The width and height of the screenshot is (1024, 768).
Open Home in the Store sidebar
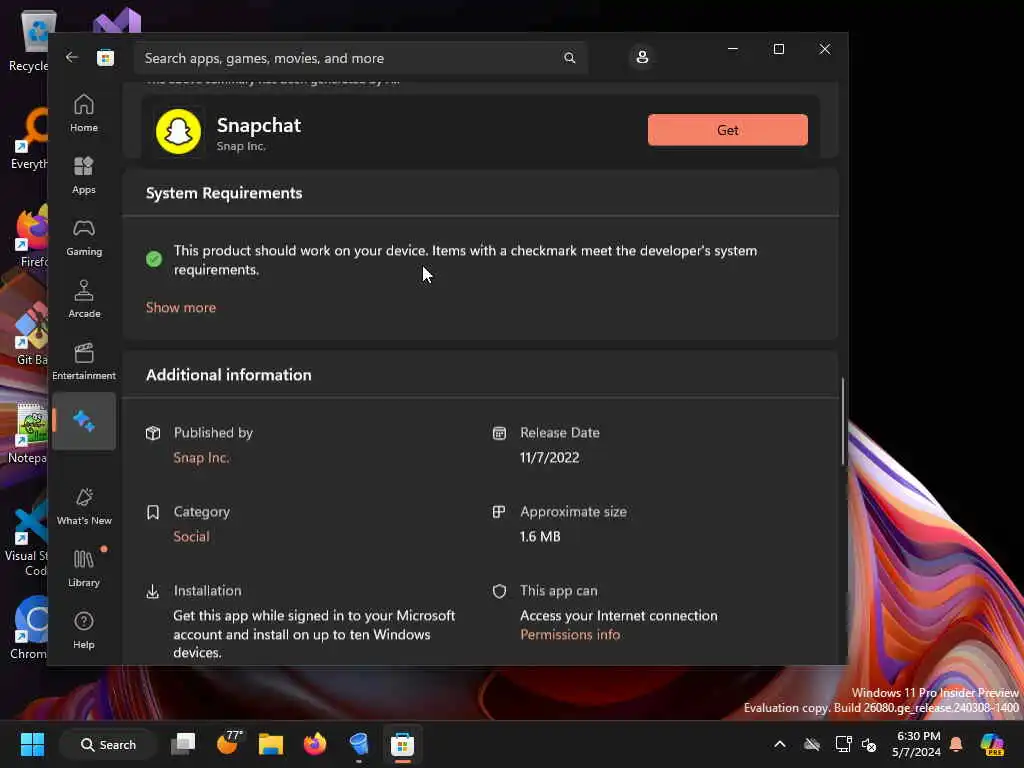coord(84,113)
